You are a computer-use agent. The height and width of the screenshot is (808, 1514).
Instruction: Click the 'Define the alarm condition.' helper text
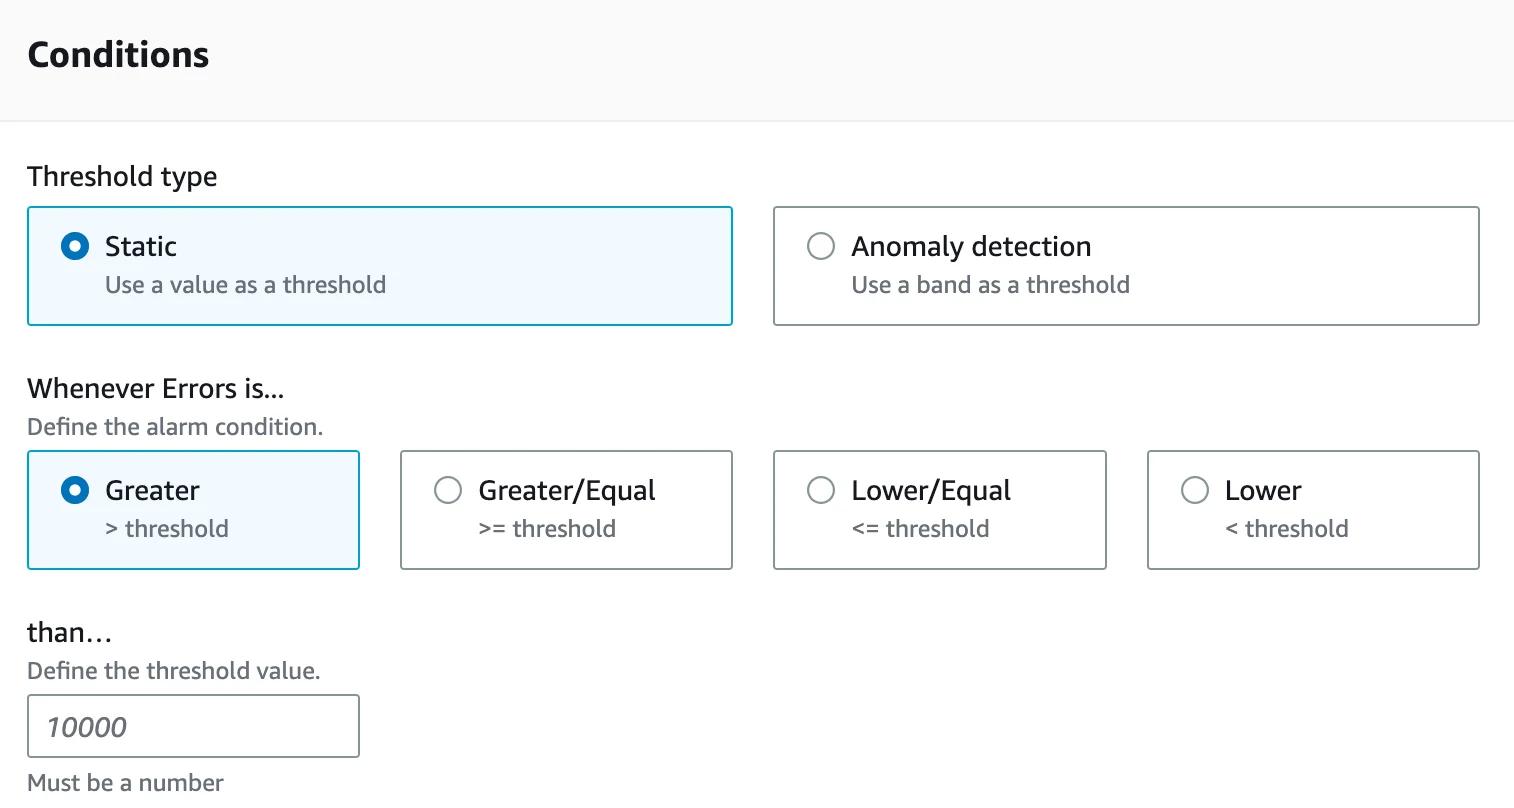[174, 427]
